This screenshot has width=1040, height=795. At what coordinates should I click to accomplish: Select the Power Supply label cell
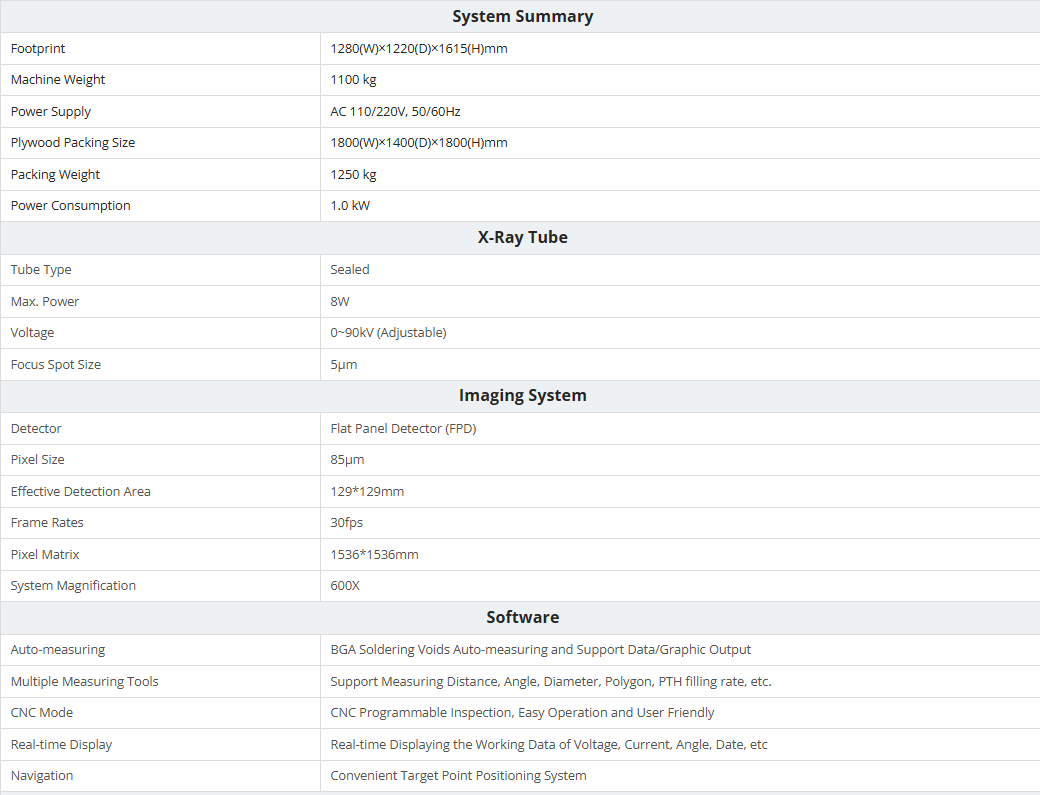[51, 112]
